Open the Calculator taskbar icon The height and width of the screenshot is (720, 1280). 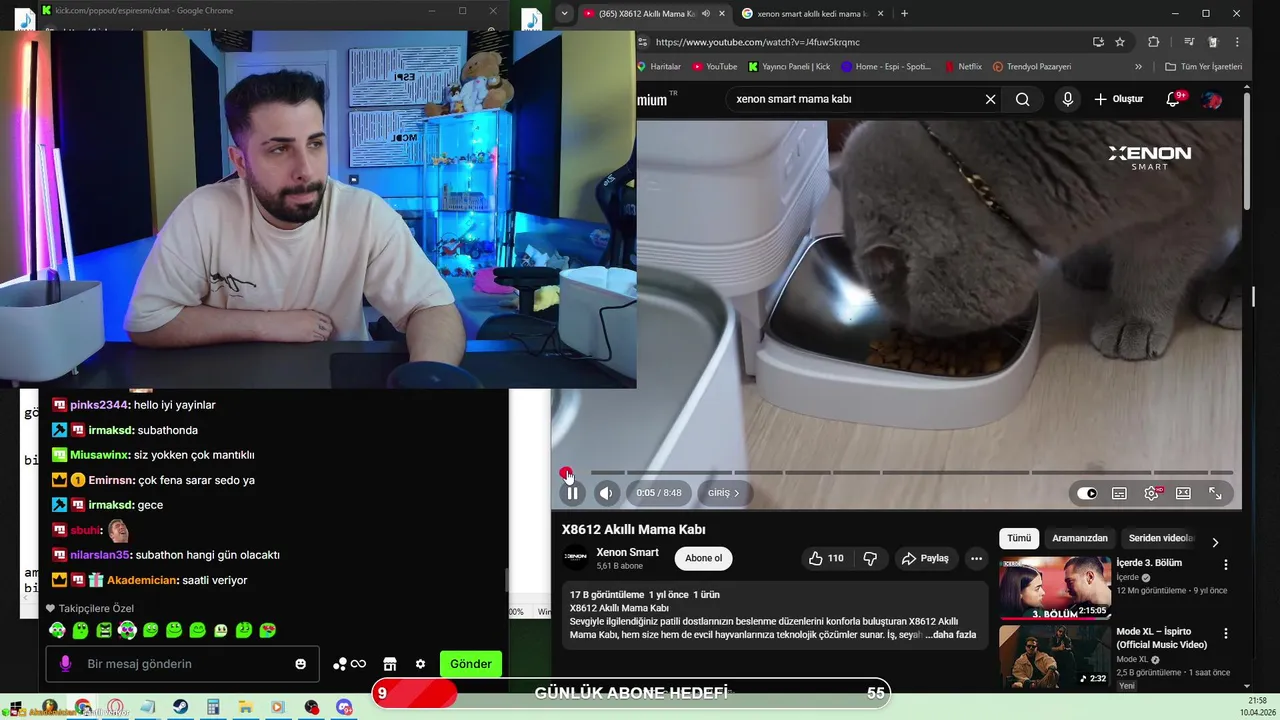212,707
